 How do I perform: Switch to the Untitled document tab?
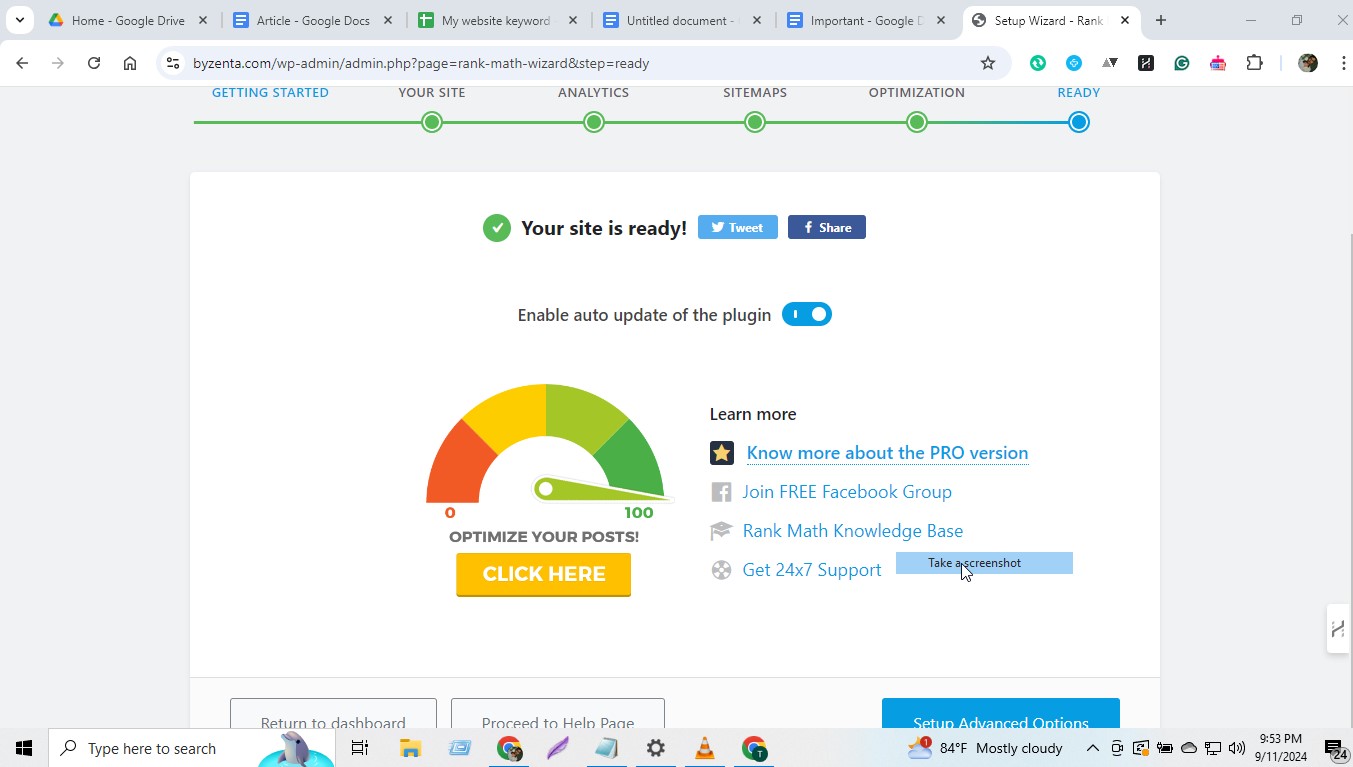tap(683, 20)
